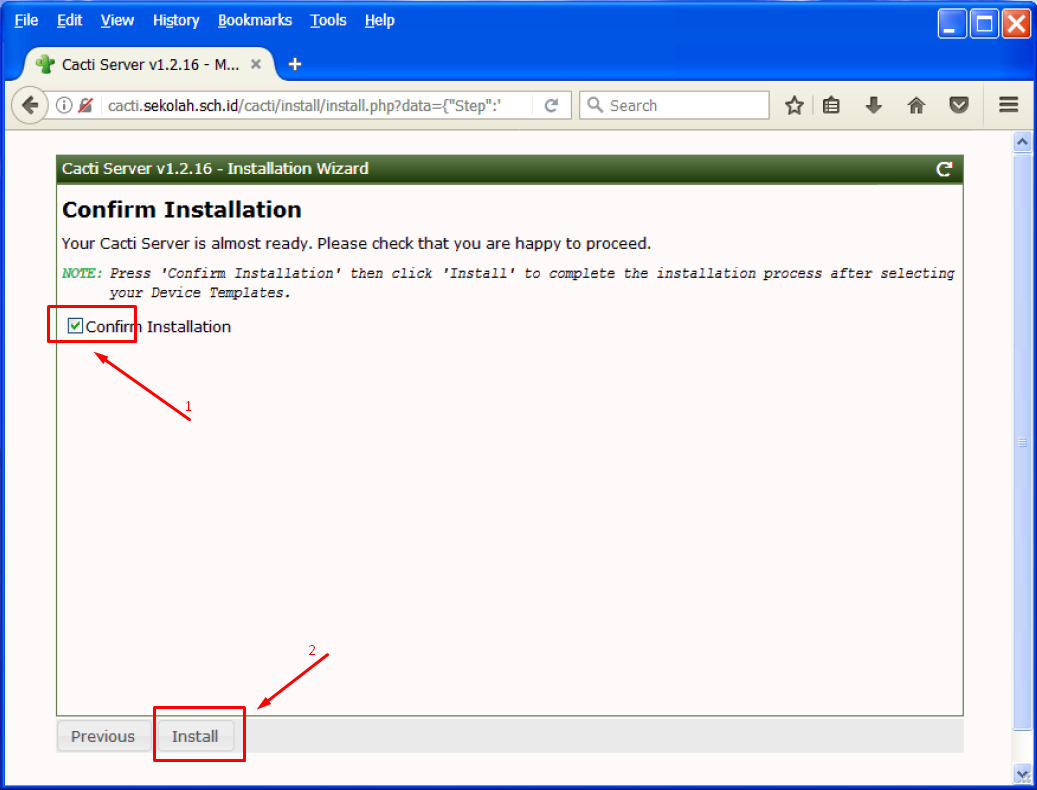
Task: Click the Install button
Action: click(x=195, y=736)
